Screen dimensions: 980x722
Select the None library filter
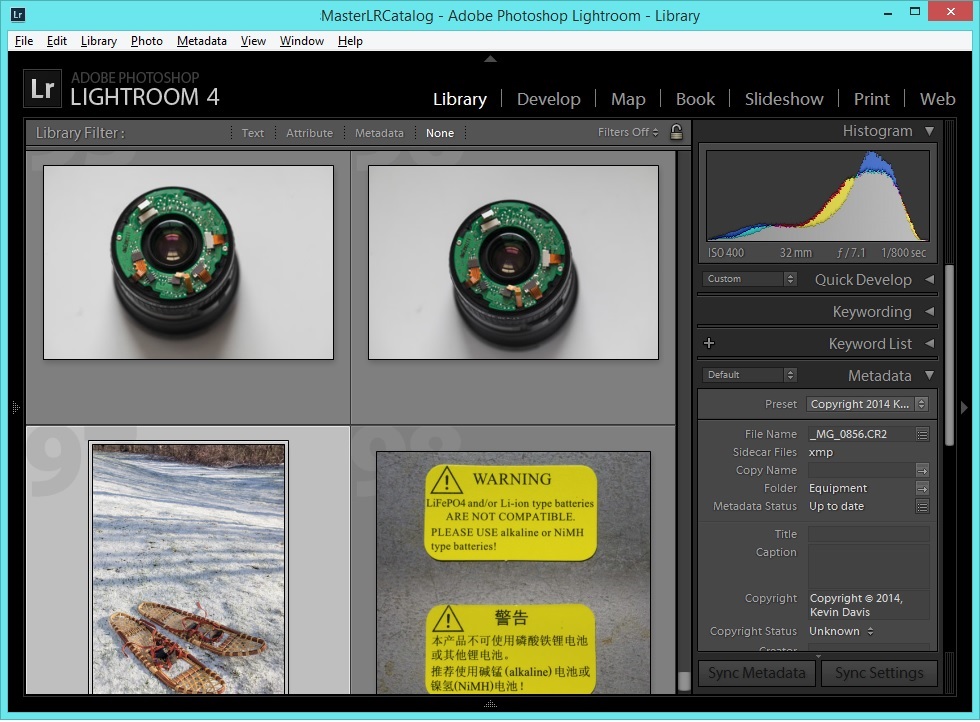coord(440,133)
